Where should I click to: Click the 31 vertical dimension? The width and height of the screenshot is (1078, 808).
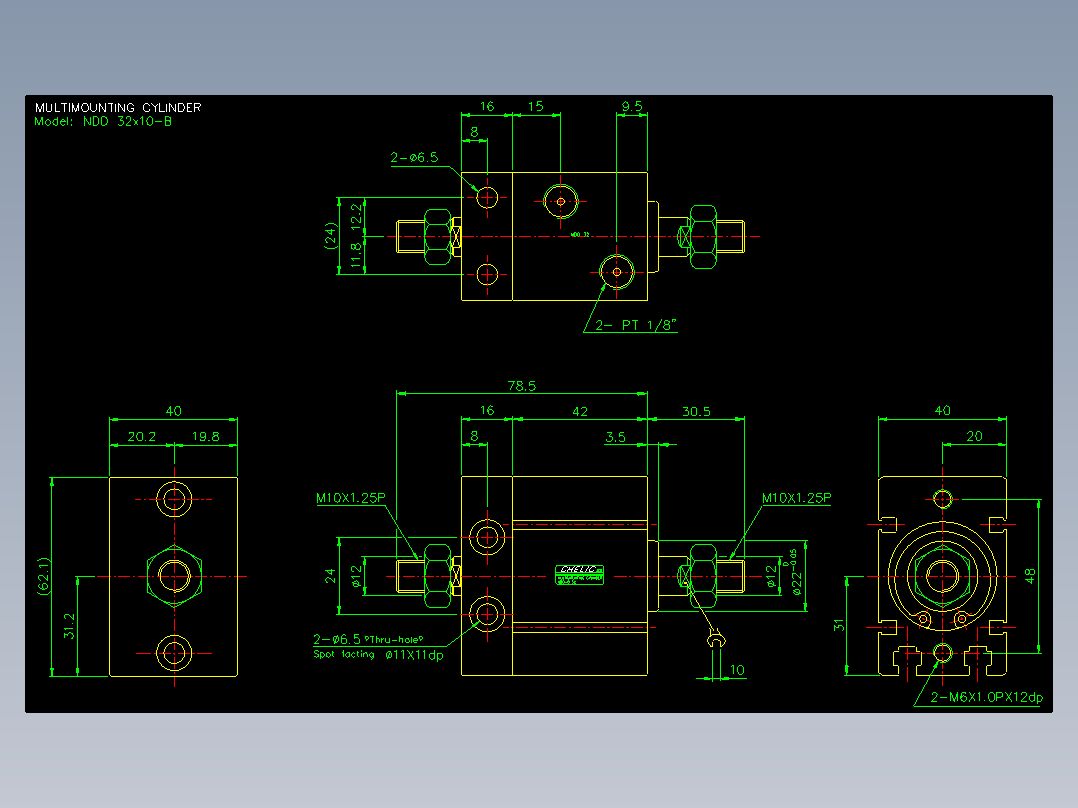click(839, 625)
